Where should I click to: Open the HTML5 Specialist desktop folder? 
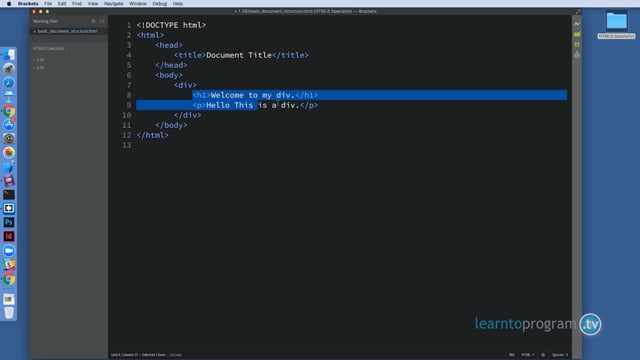pyautogui.click(x=616, y=24)
